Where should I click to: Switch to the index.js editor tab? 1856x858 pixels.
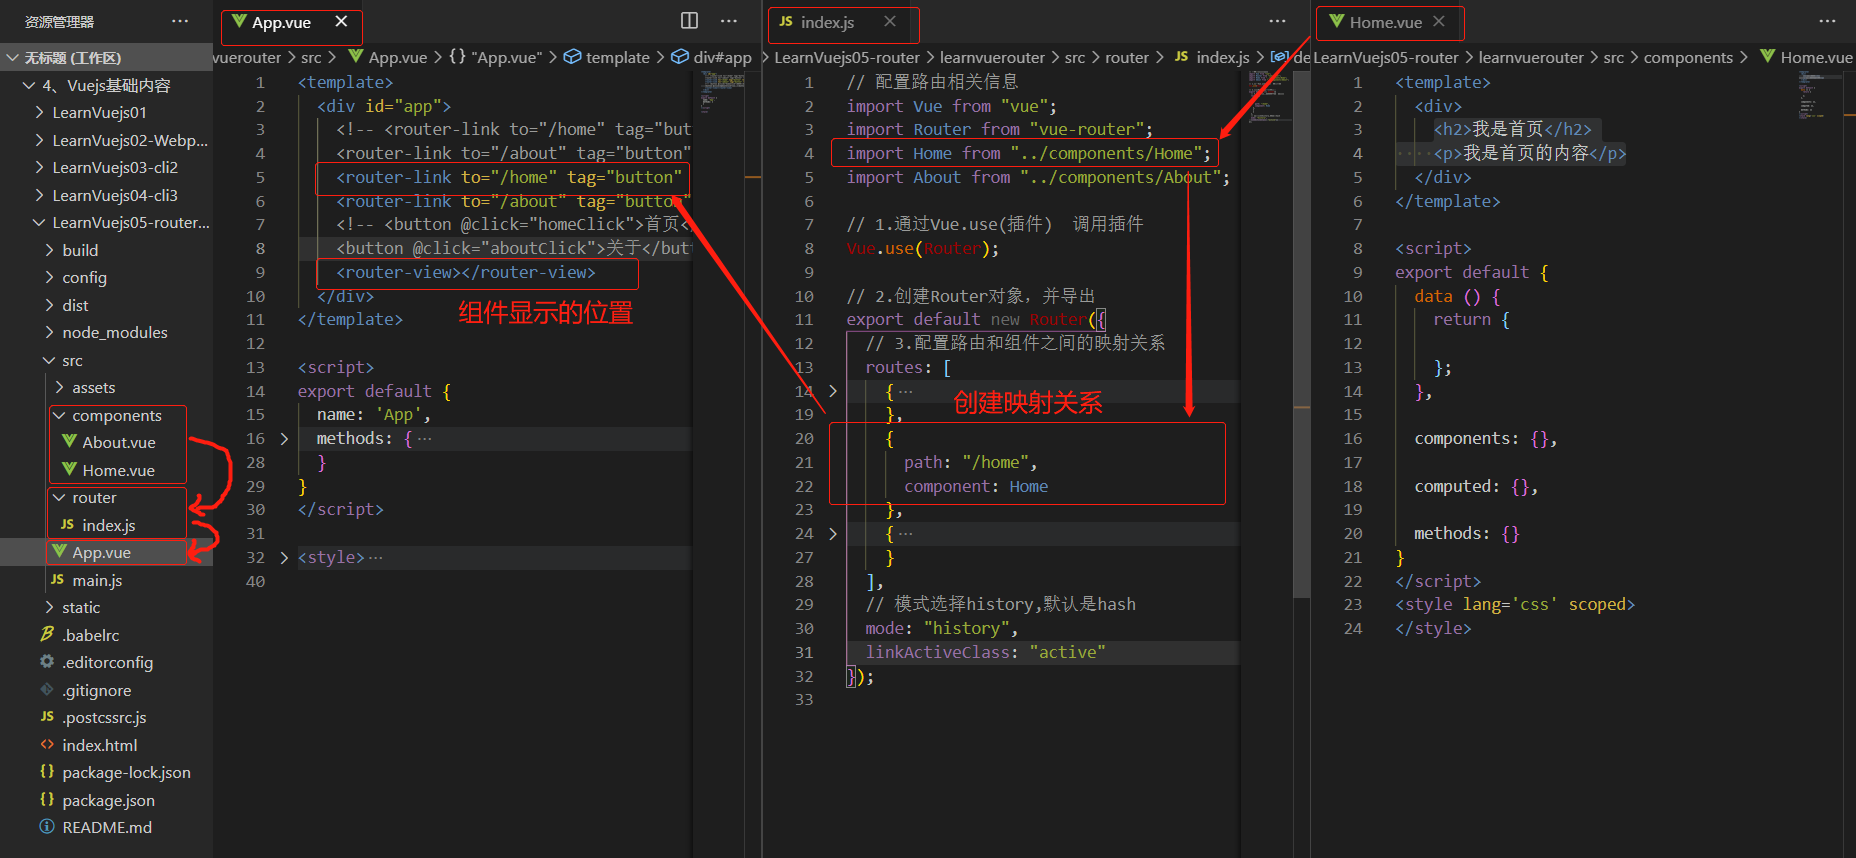tap(842, 22)
